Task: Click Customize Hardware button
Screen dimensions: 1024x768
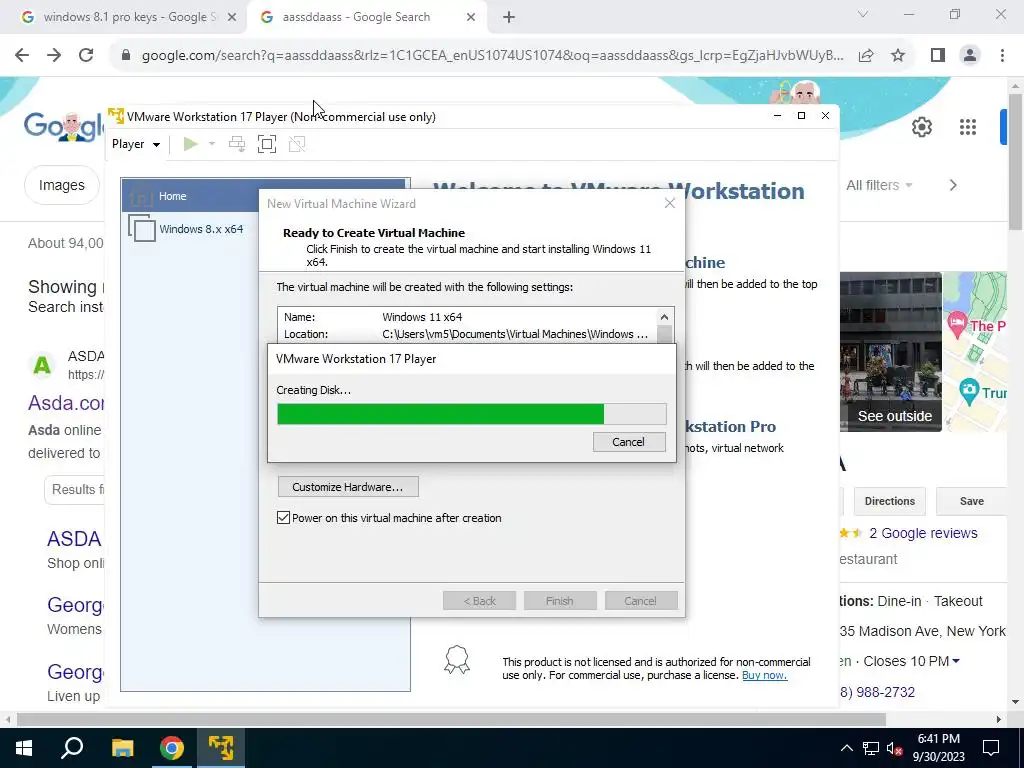Action: [x=348, y=487]
